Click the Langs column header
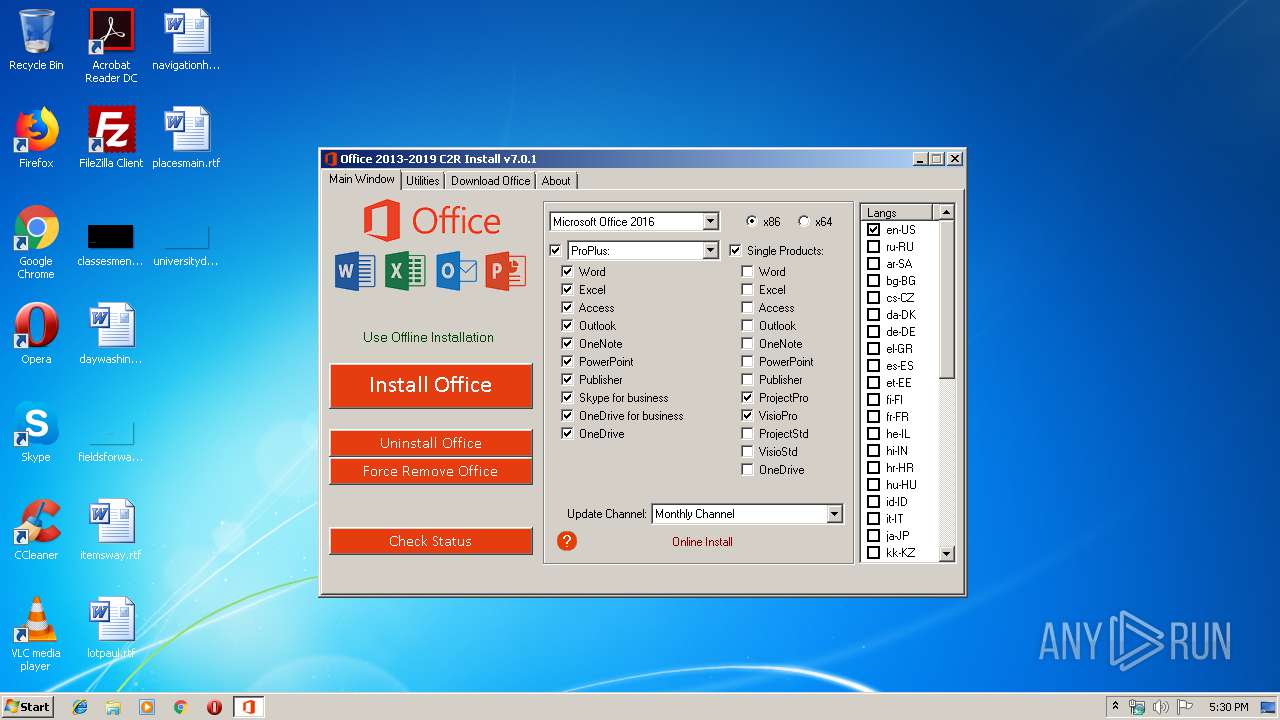This screenshot has height=720, width=1280. pyautogui.click(x=897, y=212)
